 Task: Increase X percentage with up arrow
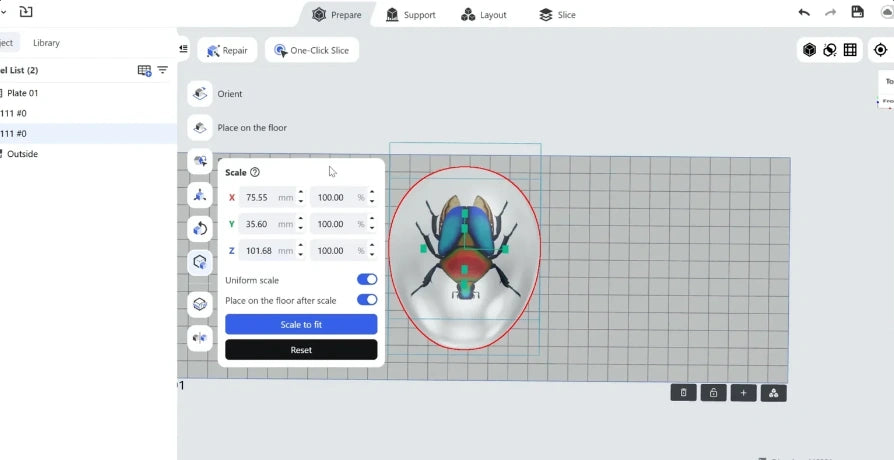pyautogui.click(x=372, y=193)
